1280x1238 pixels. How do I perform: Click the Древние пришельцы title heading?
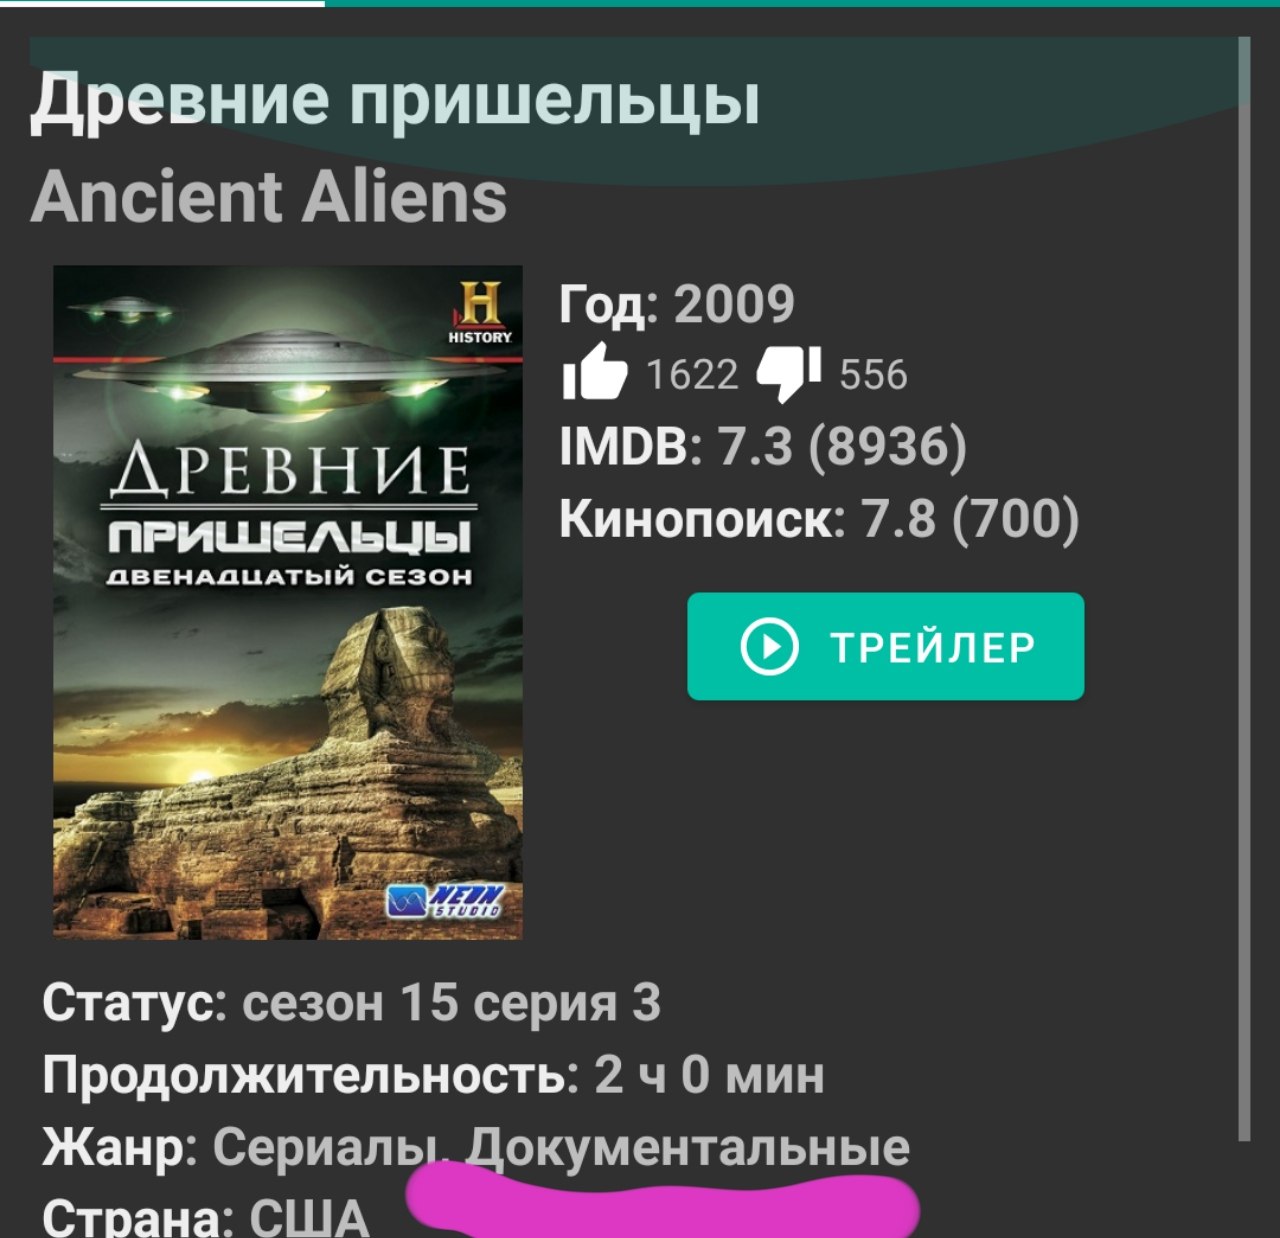(395, 100)
